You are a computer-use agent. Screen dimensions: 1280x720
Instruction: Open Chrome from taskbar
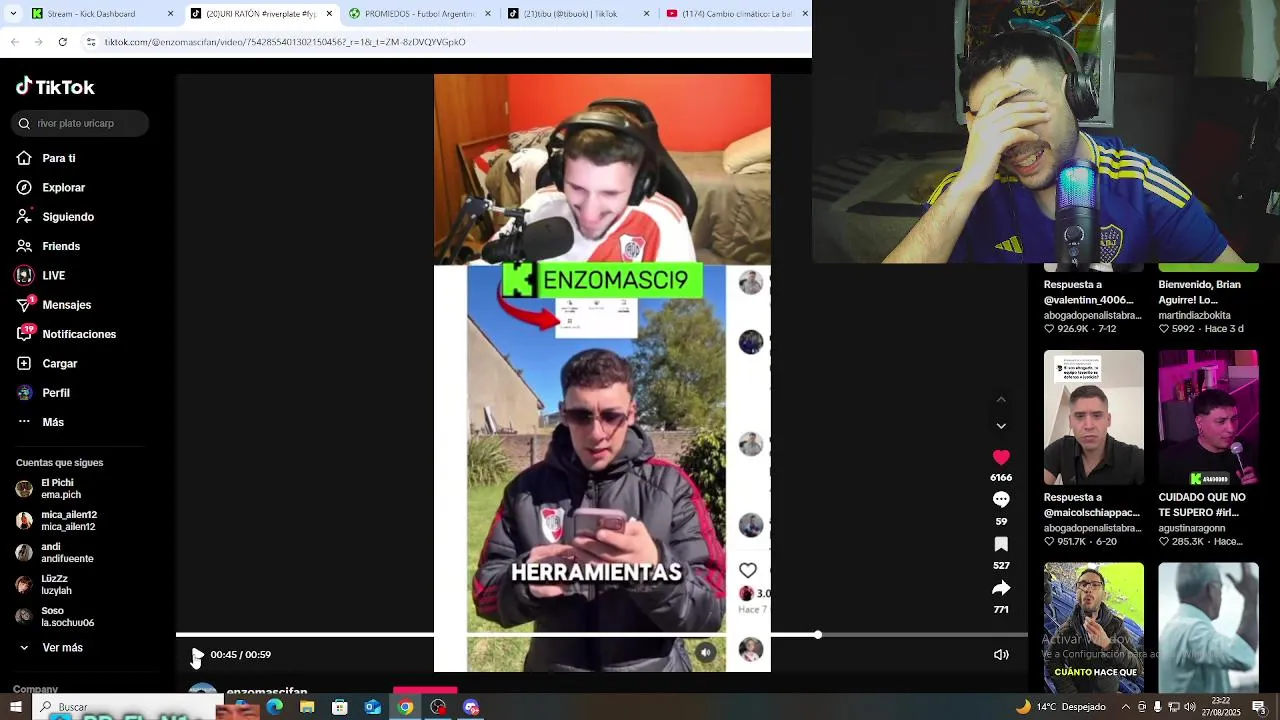(405, 707)
